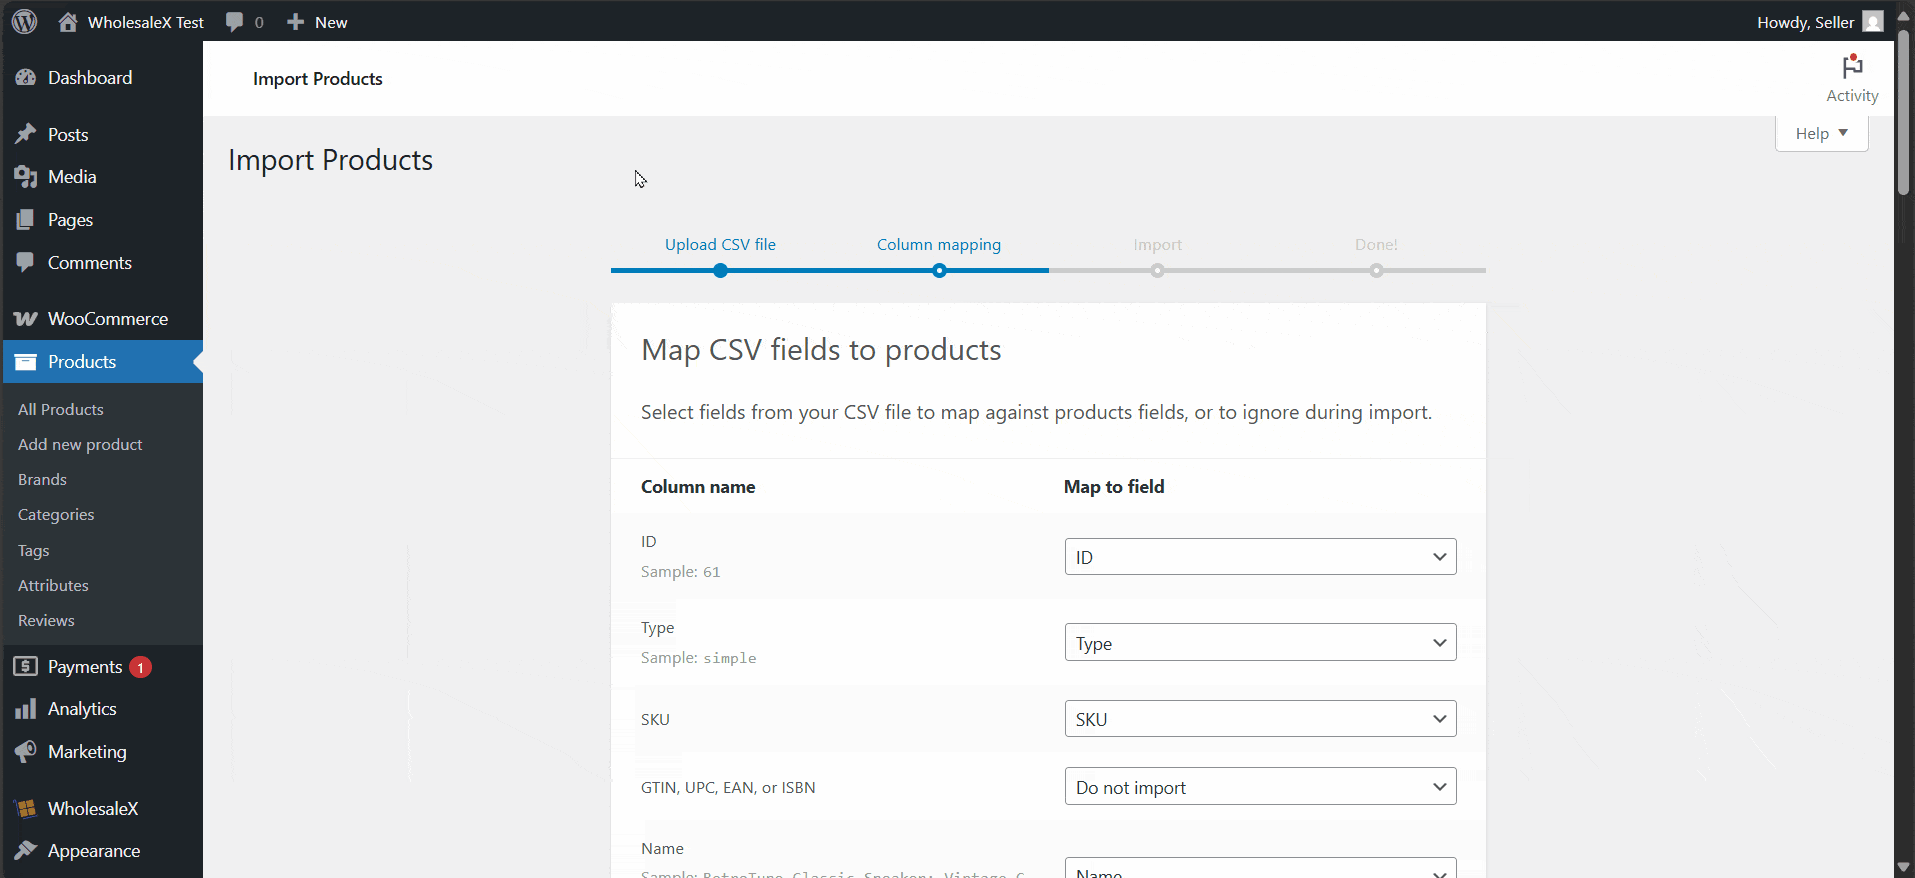The height and width of the screenshot is (878, 1915).
Task: Click New label in admin bar
Action: (x=331, y=22)
